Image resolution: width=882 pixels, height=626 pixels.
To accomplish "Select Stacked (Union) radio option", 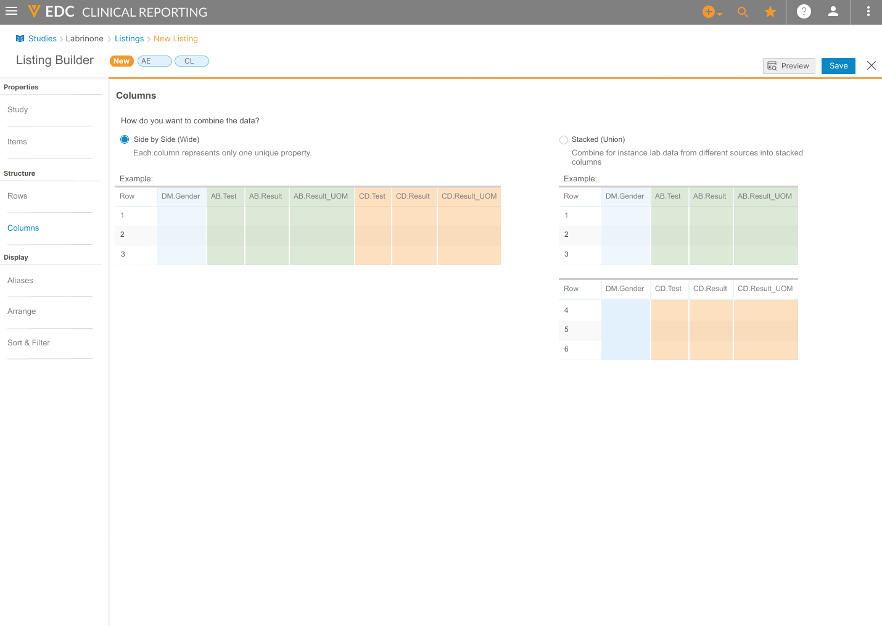I will 563,140.
